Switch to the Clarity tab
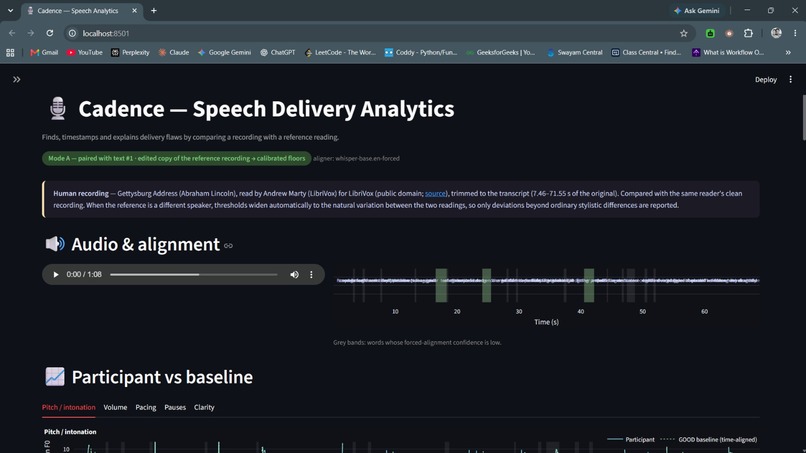 [204, 407]
